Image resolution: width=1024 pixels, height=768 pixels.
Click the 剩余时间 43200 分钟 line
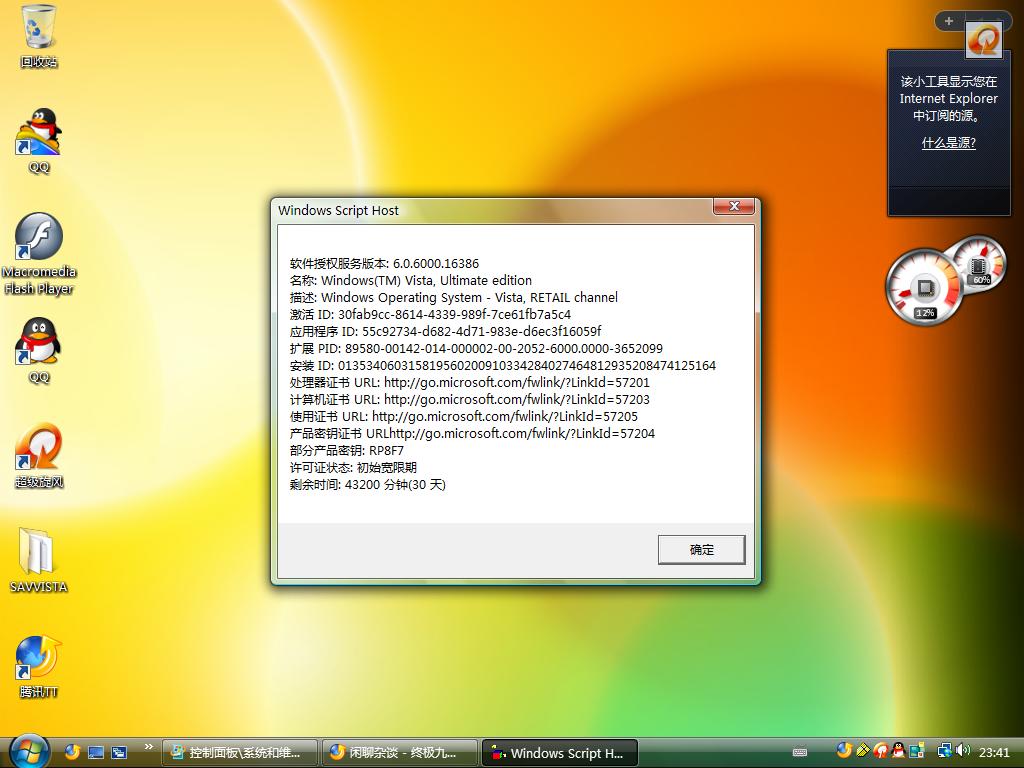368,484
